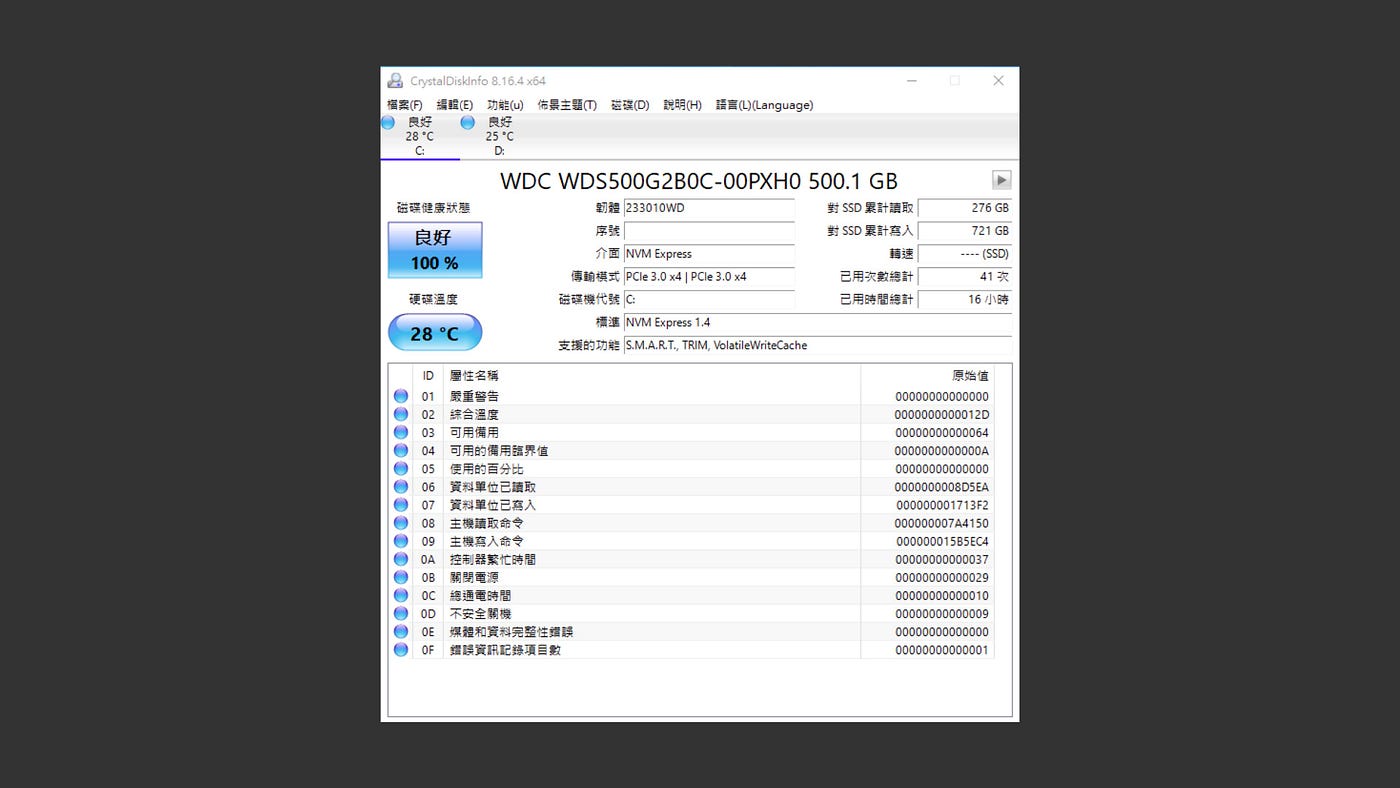The height and width of the screenshot is (788, 1400).
Task: Click the status orb for row 07 資料單位已寫入
Action: pyautogui.click(x=401, y=505)
